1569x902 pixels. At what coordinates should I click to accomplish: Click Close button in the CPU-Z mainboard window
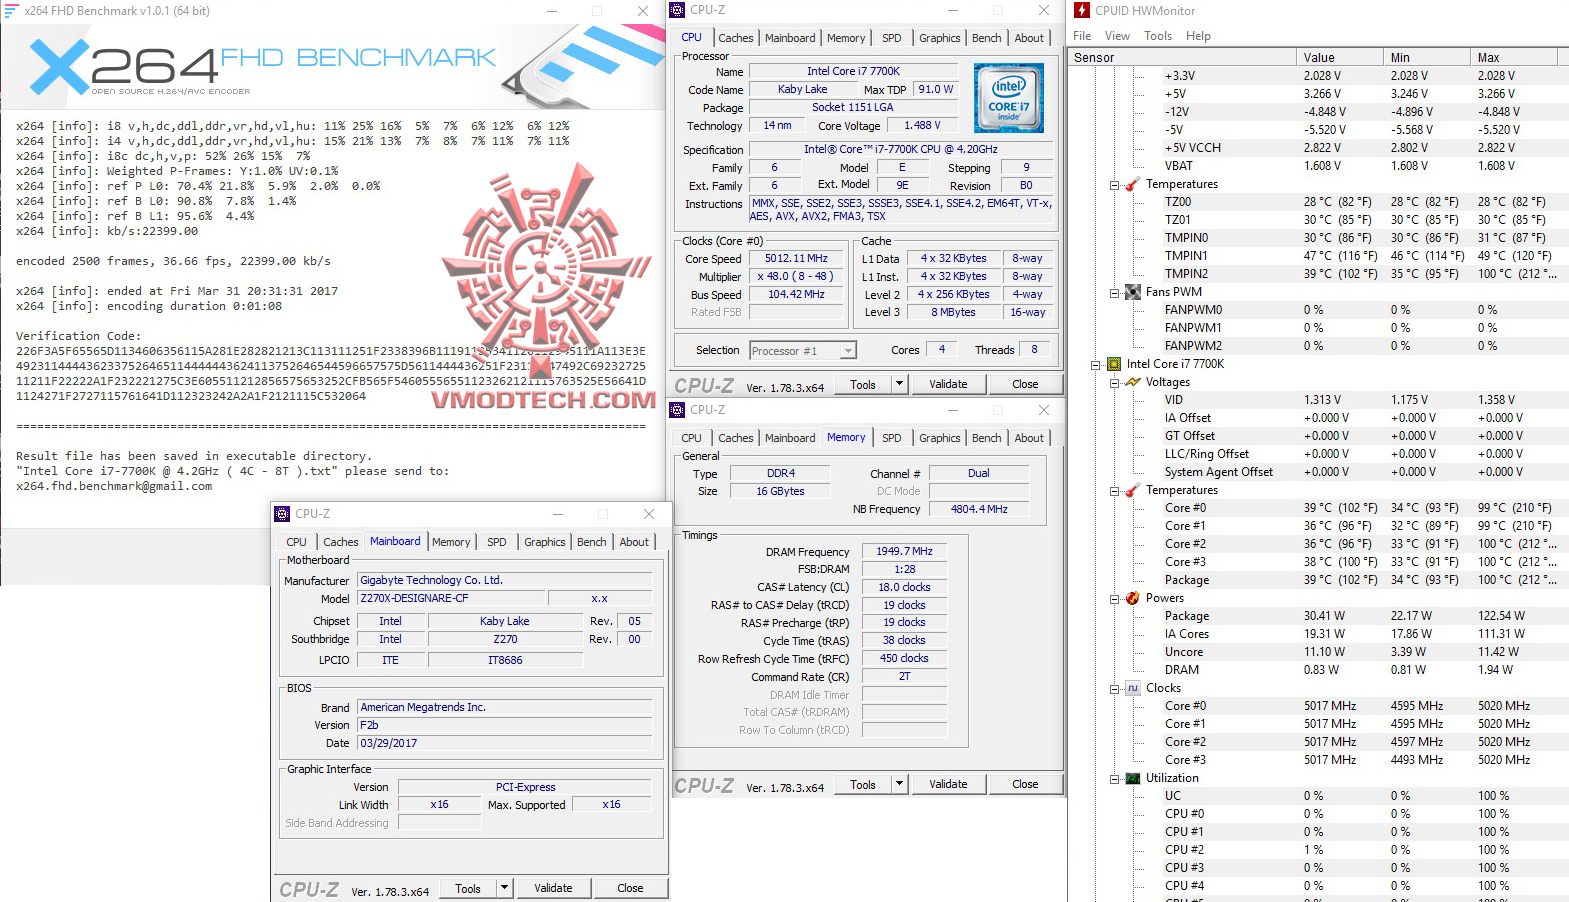coord(630,888)
